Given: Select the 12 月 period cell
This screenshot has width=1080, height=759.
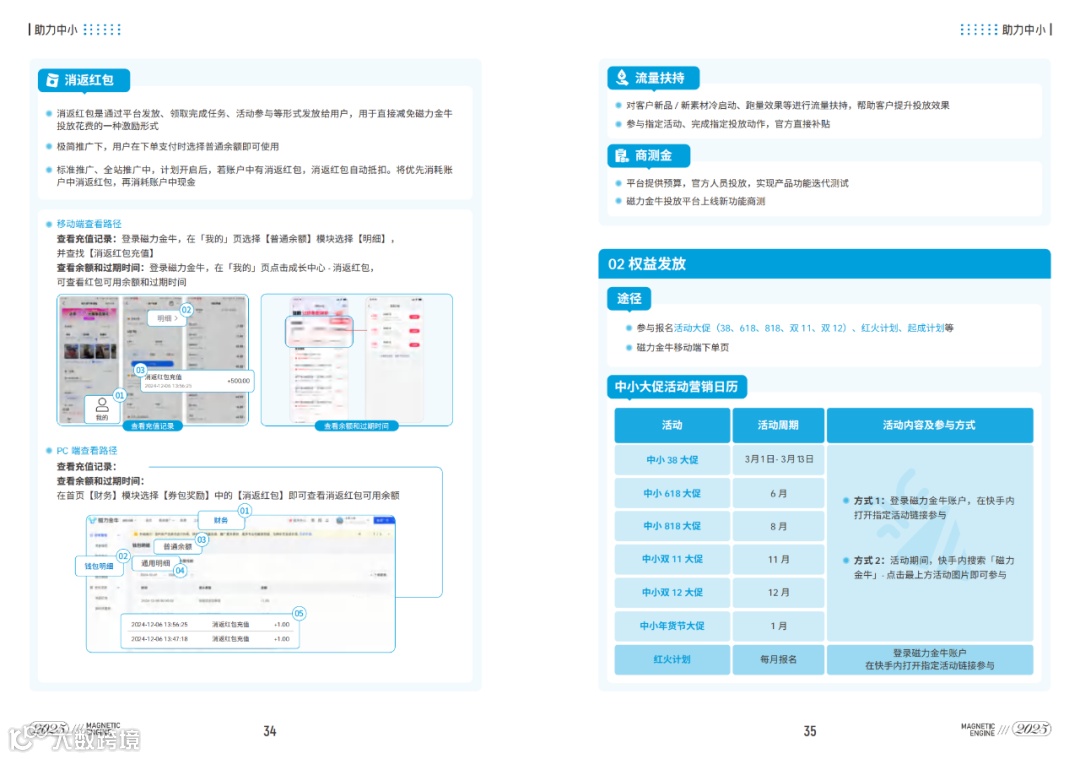Looking at the screenshot, I should coord(778,592).
